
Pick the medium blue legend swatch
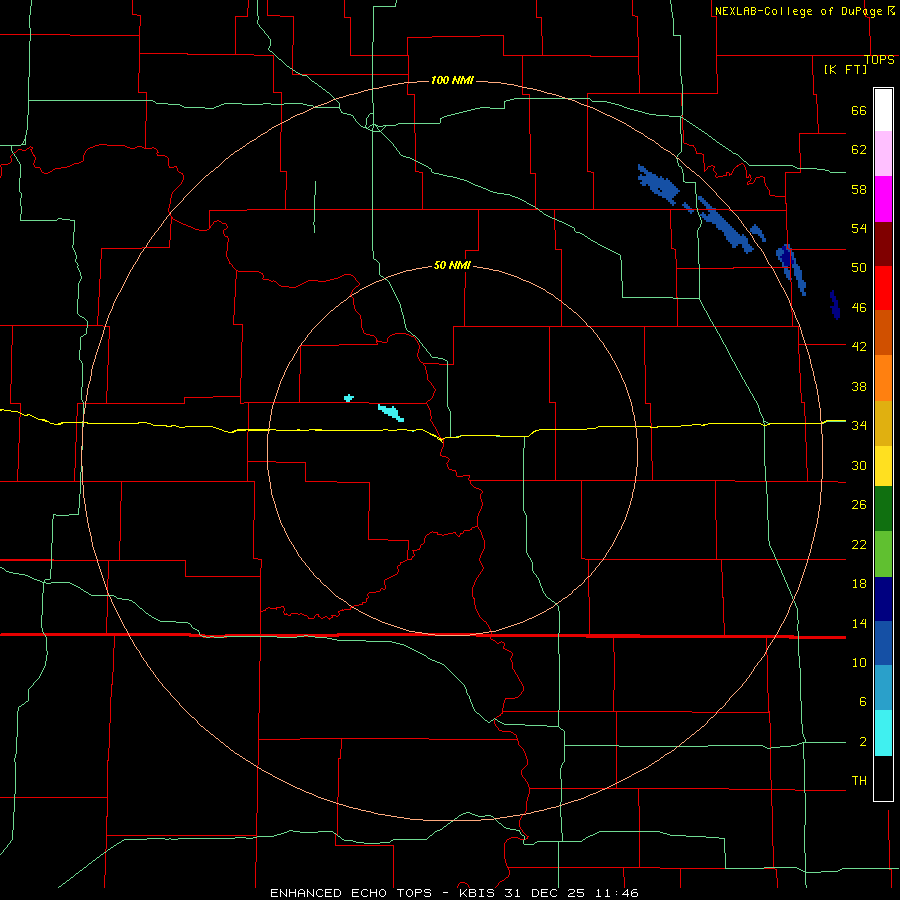pyautogui.click(x=883, y=643)
